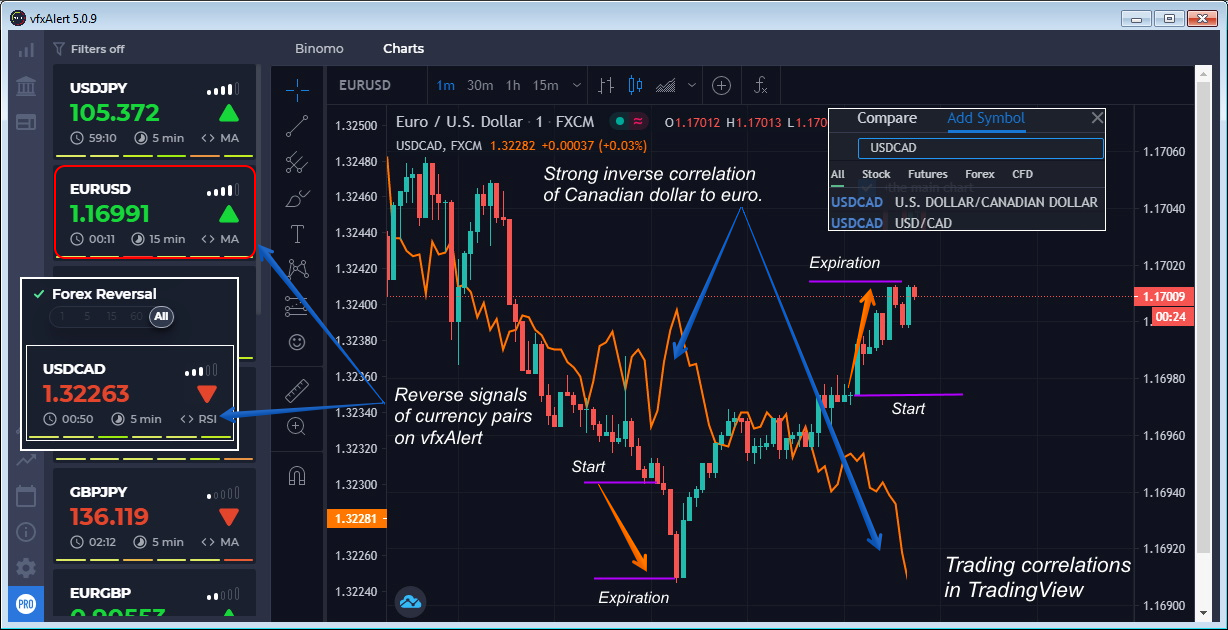Open the Add Symbol tab
This screenshot has height=630, width=1228.
point(986,118)
